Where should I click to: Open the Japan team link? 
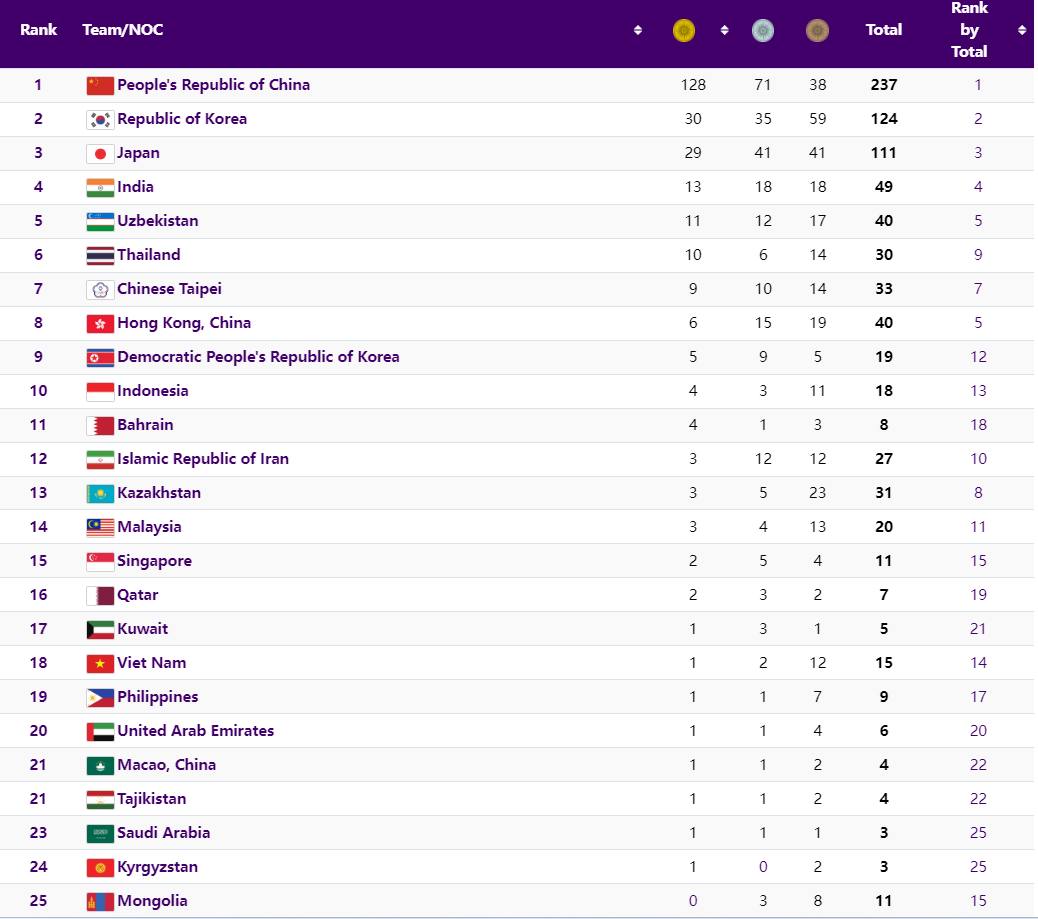138,153
